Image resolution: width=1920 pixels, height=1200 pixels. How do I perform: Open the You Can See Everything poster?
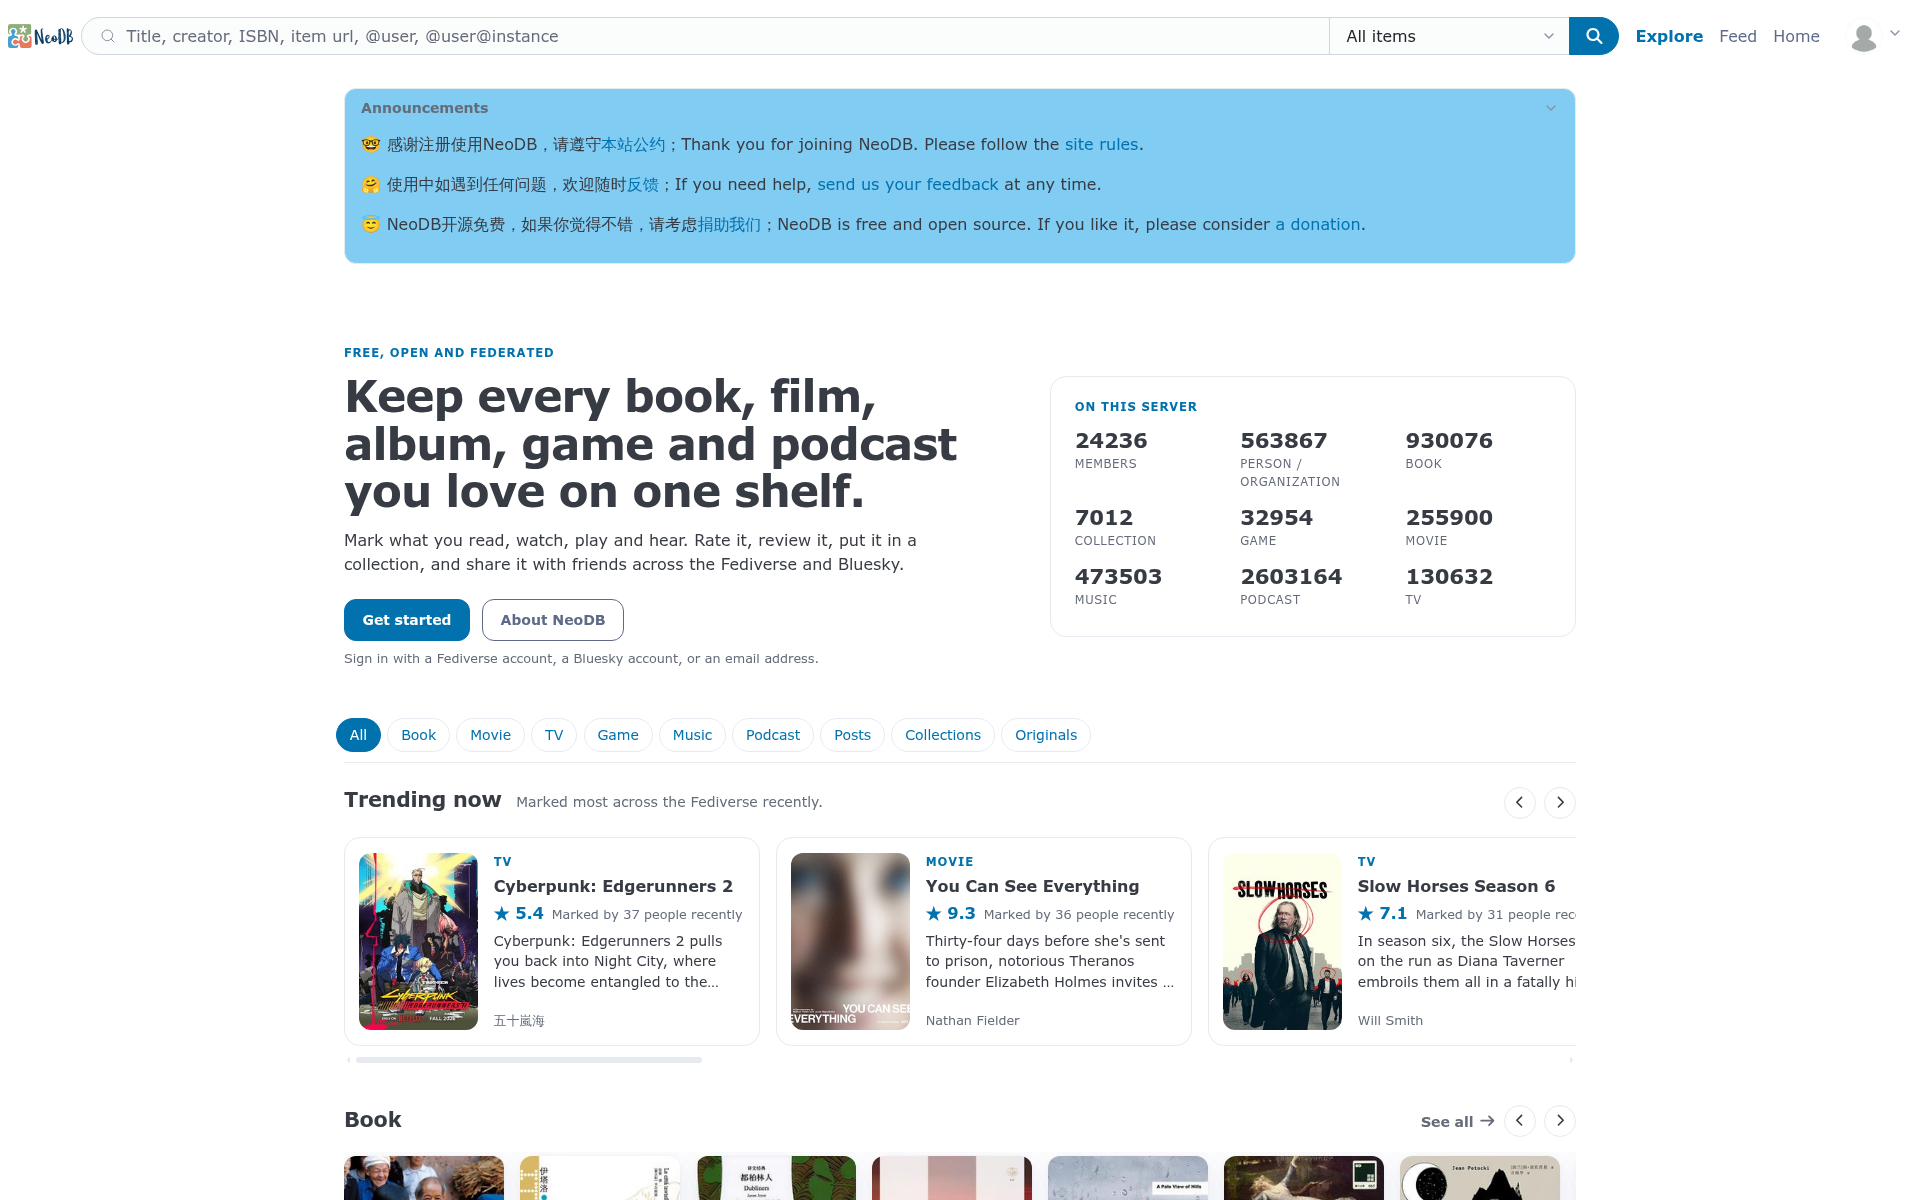(850, 941)
